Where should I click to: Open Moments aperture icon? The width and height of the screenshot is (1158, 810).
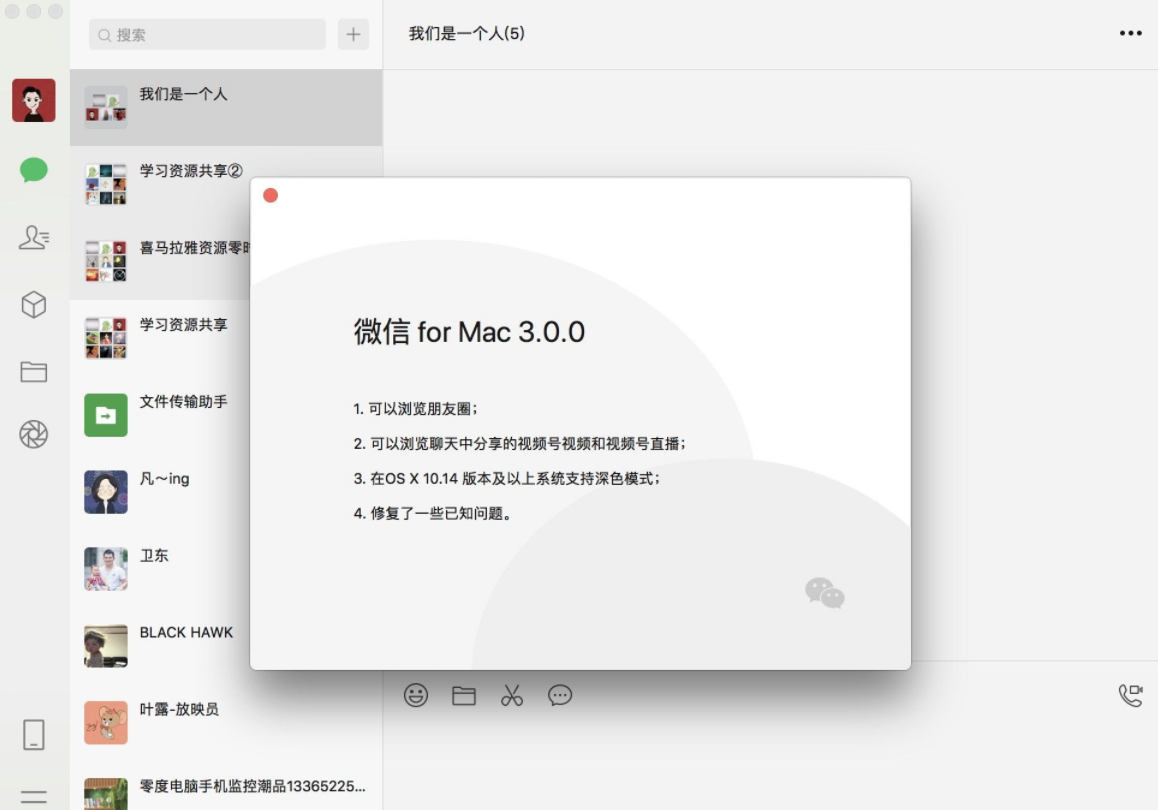pos(33,434)
